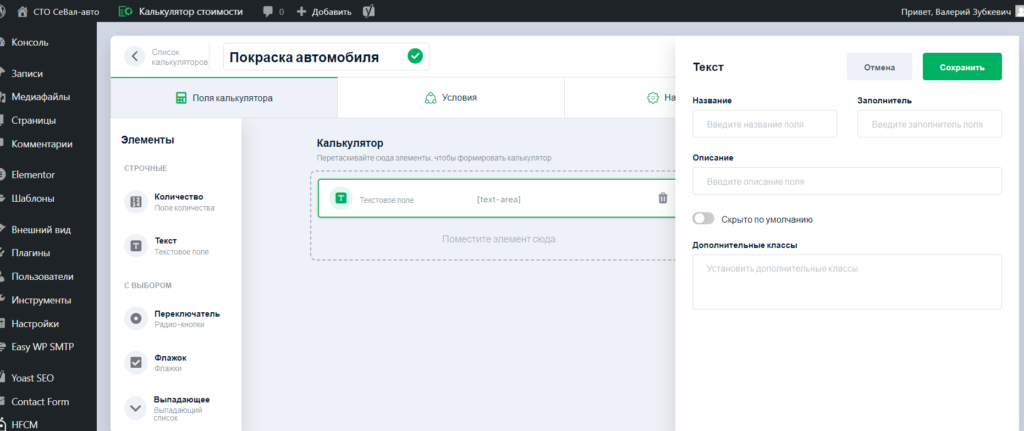1024x431 pixels.
Task: Switch to the Условия tab
Action: pyautogui.click(x=451, y=98)
